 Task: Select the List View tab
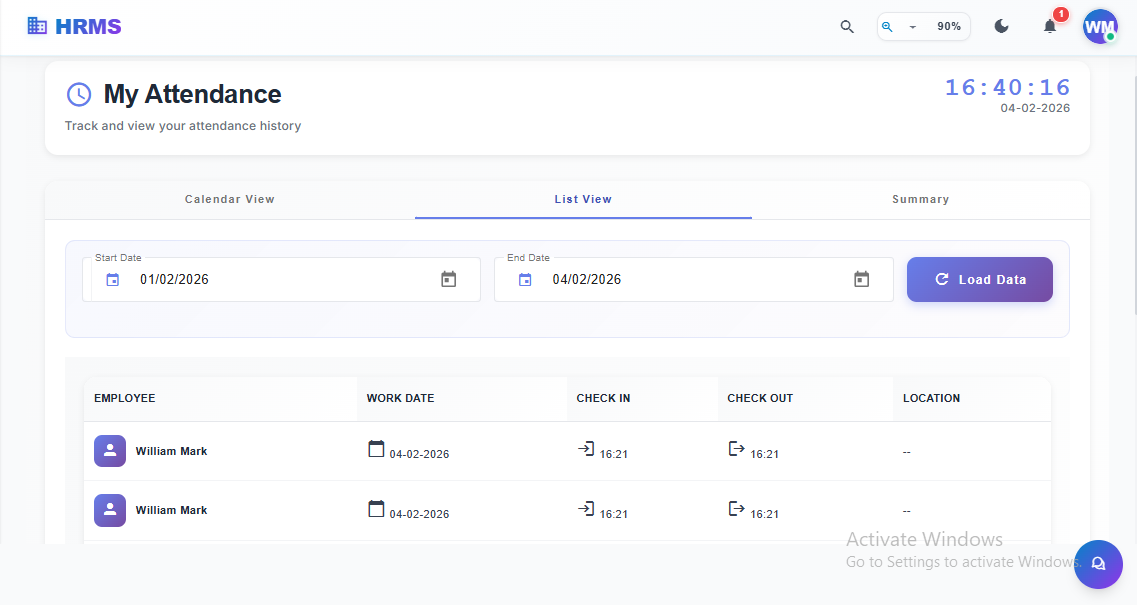583,199
